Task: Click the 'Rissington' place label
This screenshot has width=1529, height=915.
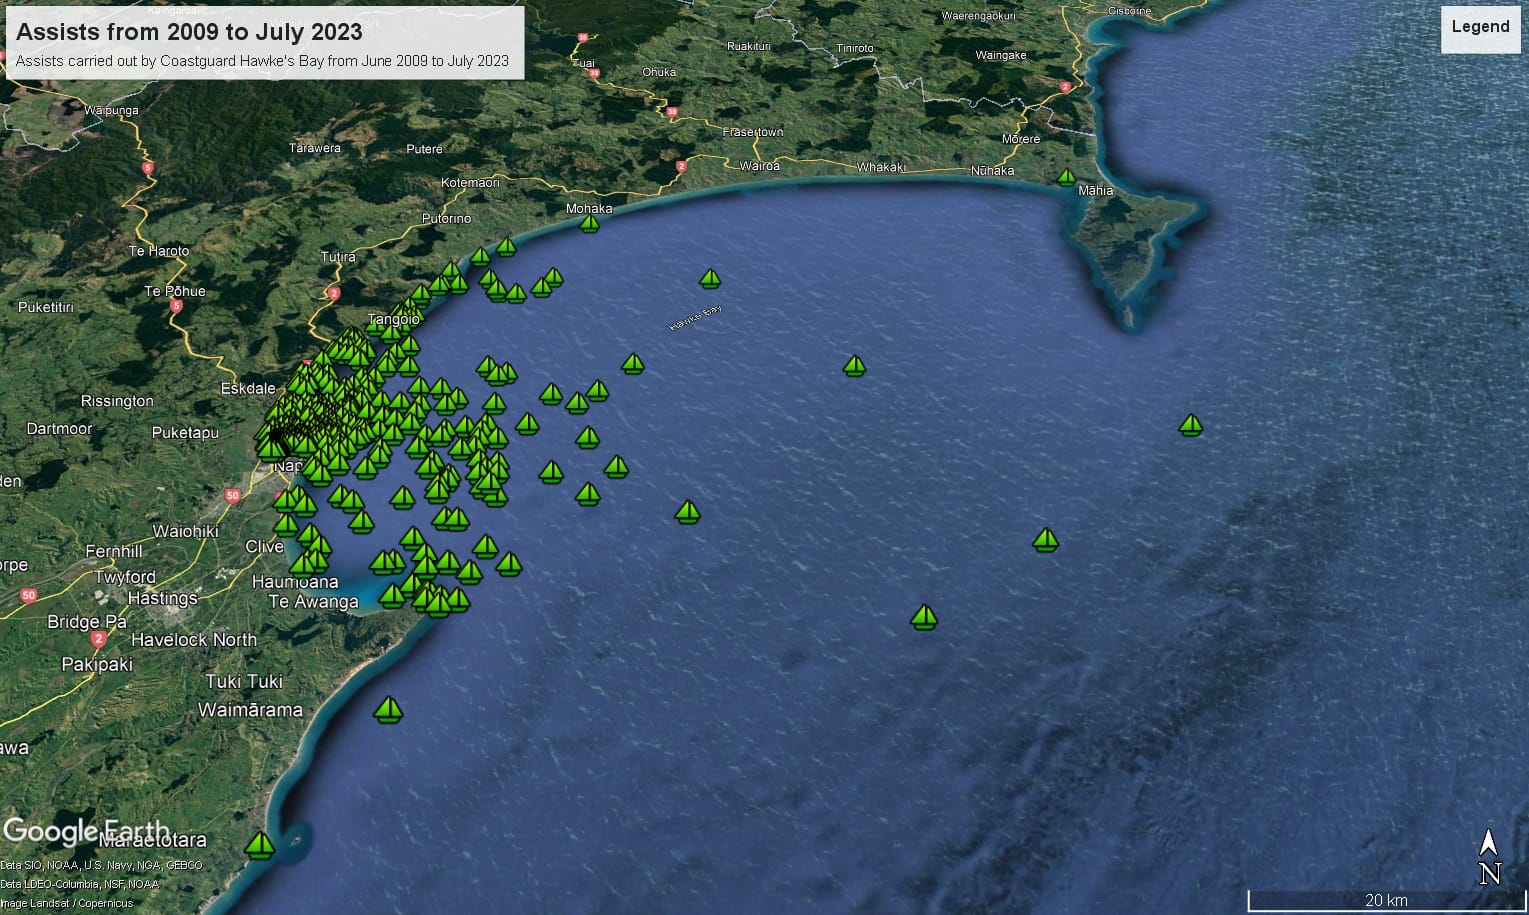Action: [x=117, y=401]
